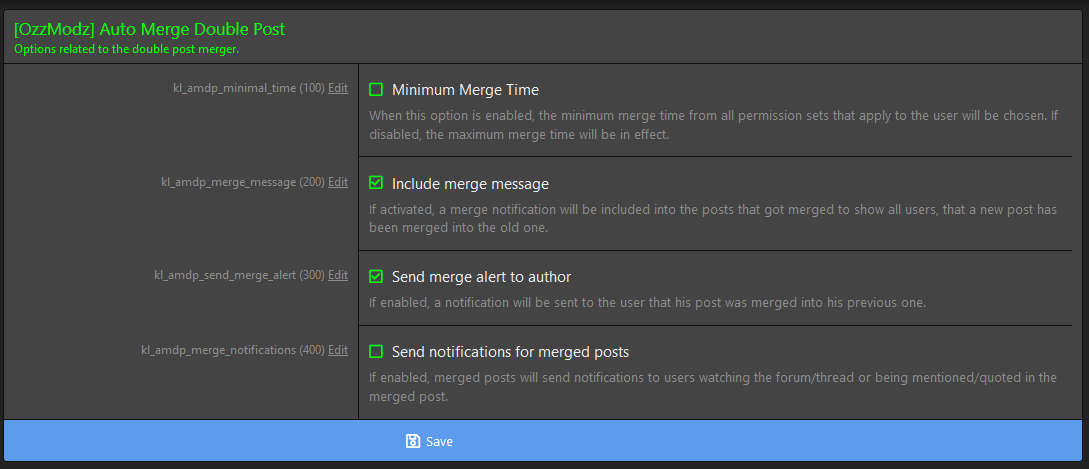Click the subtitle about double post merger options

point(126,49)
